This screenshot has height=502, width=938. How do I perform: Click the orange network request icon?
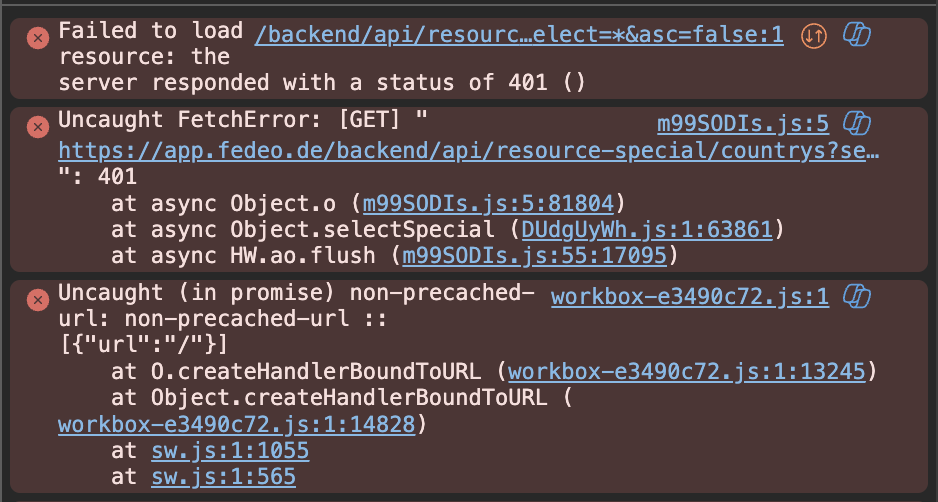(814, 36)
